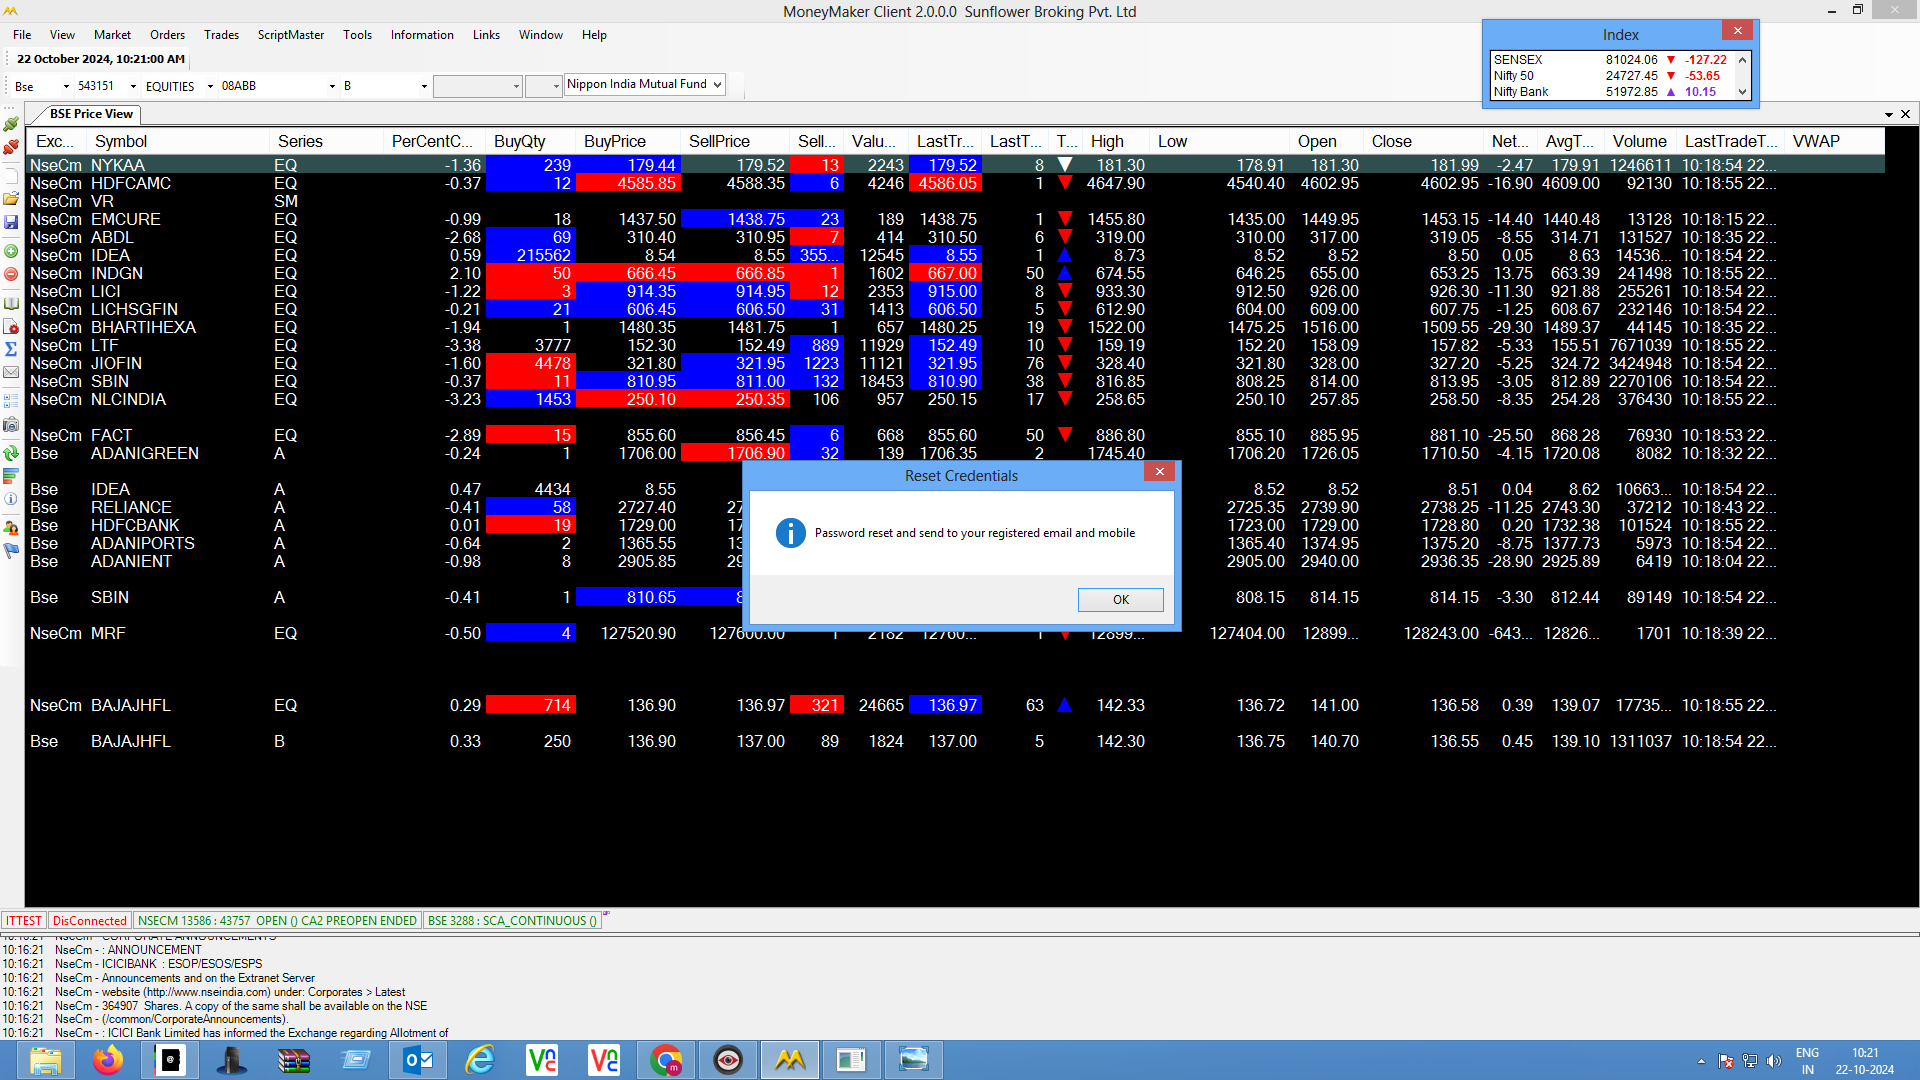This screenshot has width=1920, height=1080.
Task: Click the red disconnect plug icon
Action: pos(11,147)
